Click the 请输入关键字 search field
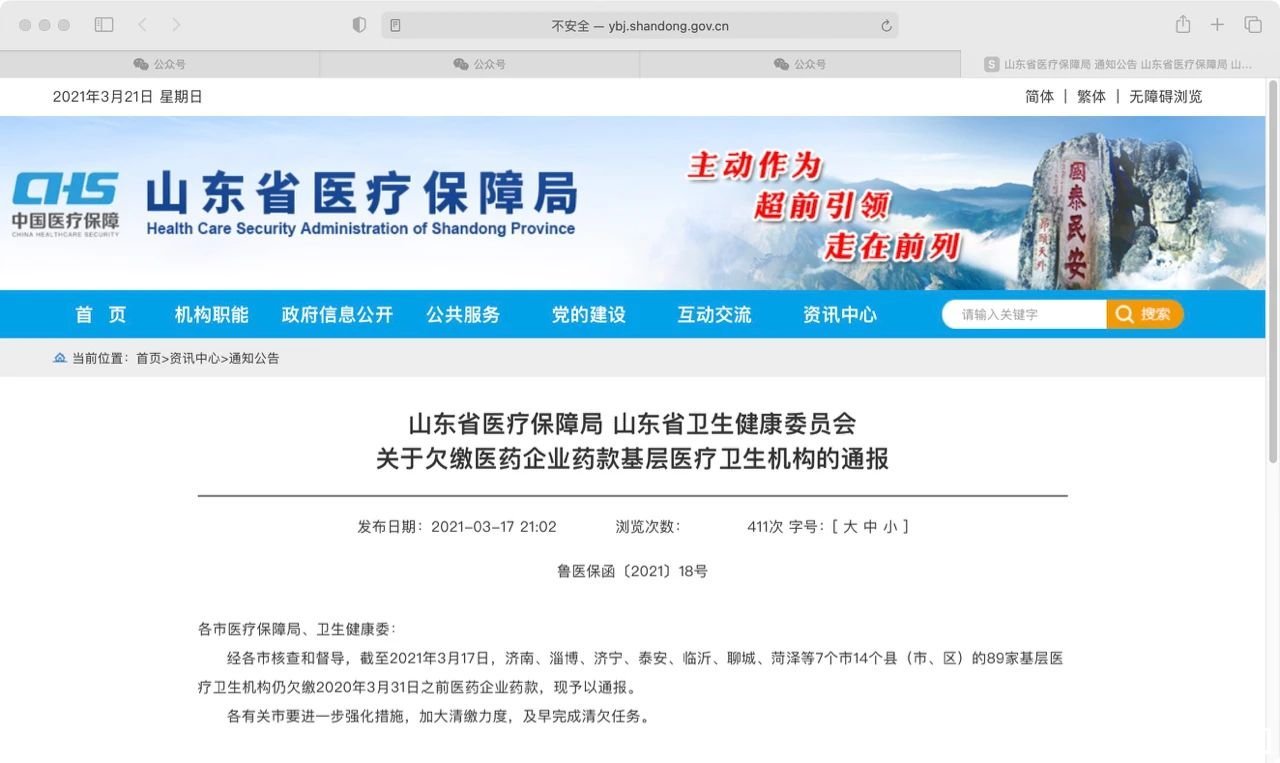 [1025, 314]
